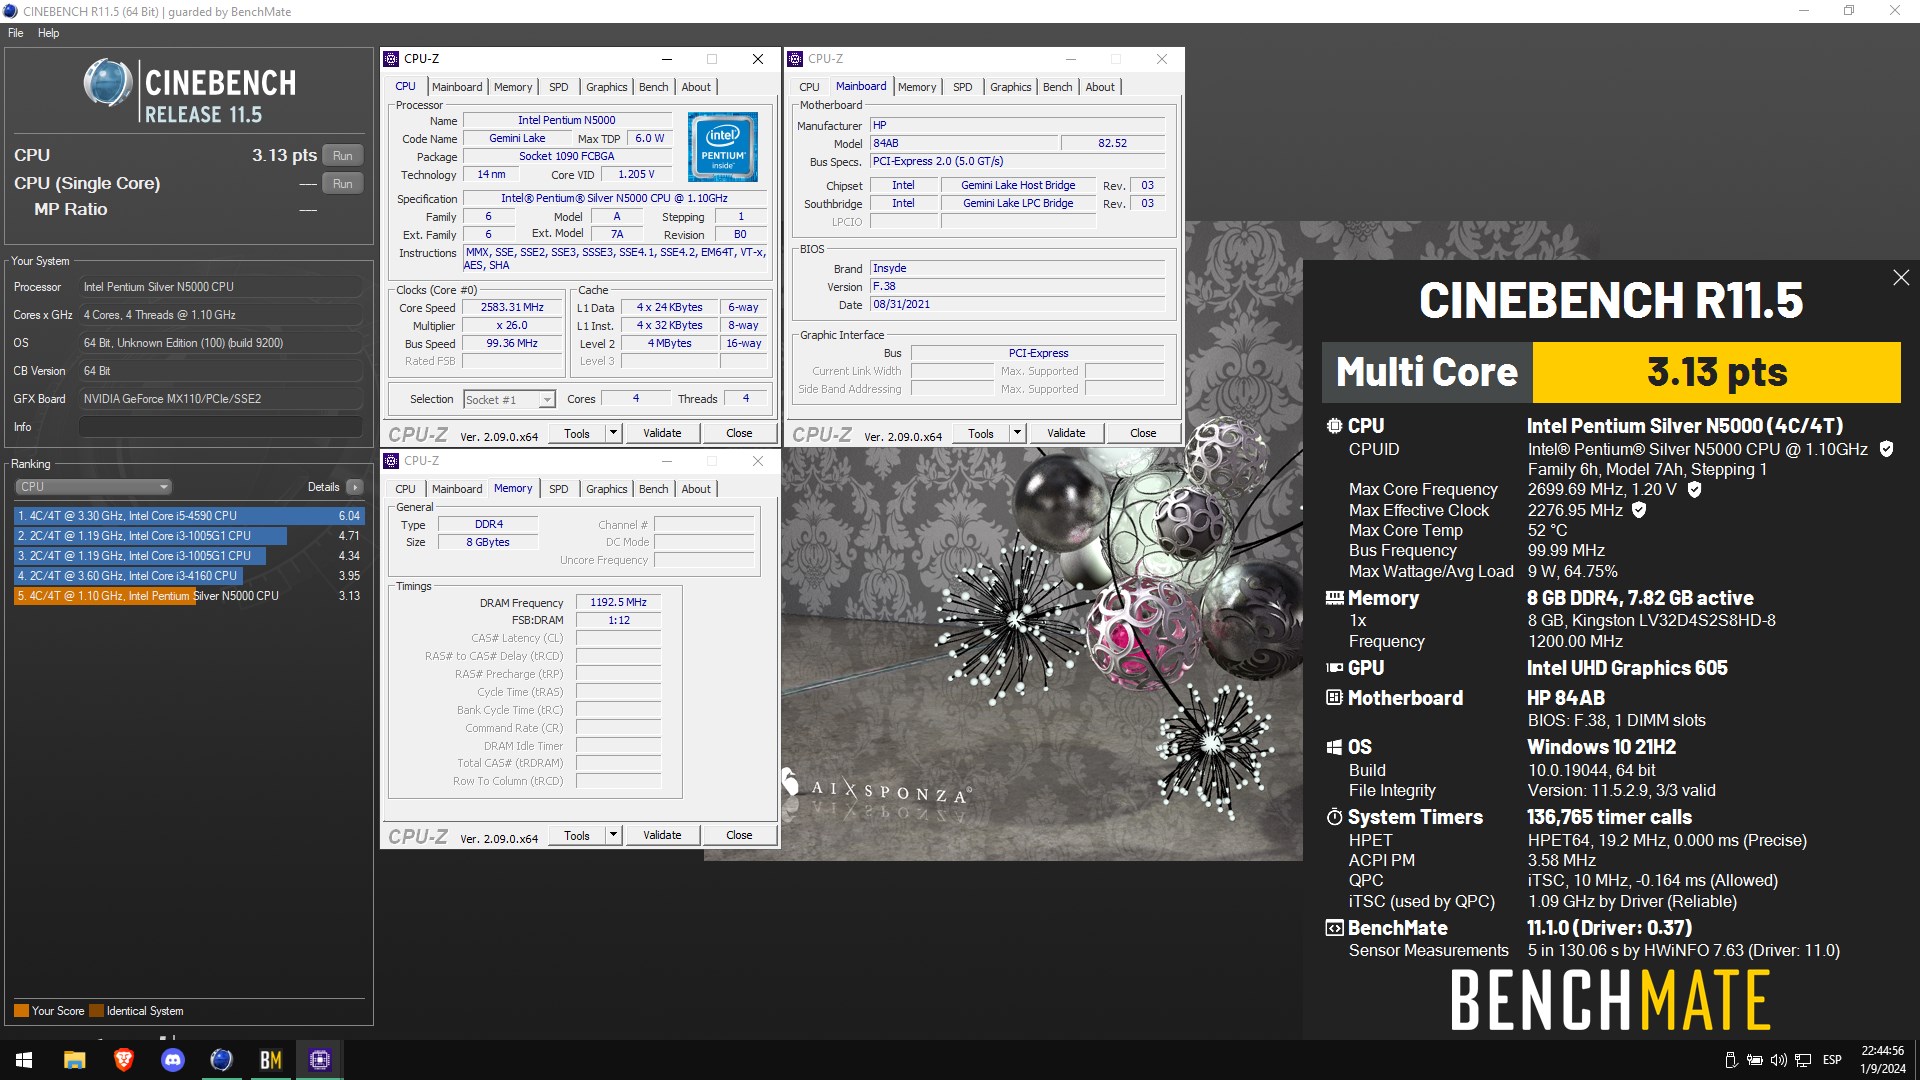Open network status tray icon

coord(1803,1060)
